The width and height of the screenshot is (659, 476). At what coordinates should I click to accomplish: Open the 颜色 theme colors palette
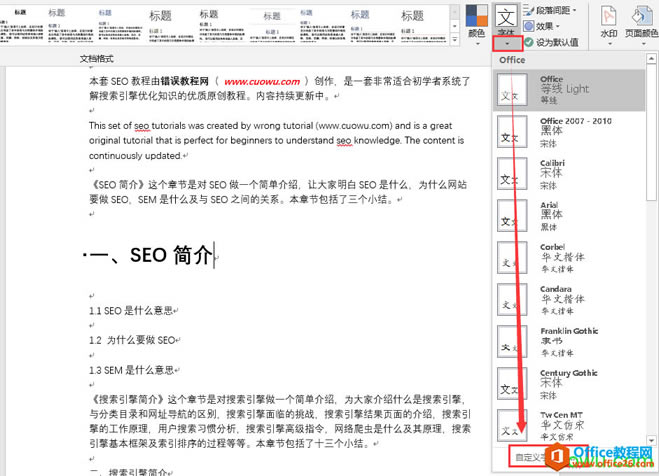(x=477, y=24)
